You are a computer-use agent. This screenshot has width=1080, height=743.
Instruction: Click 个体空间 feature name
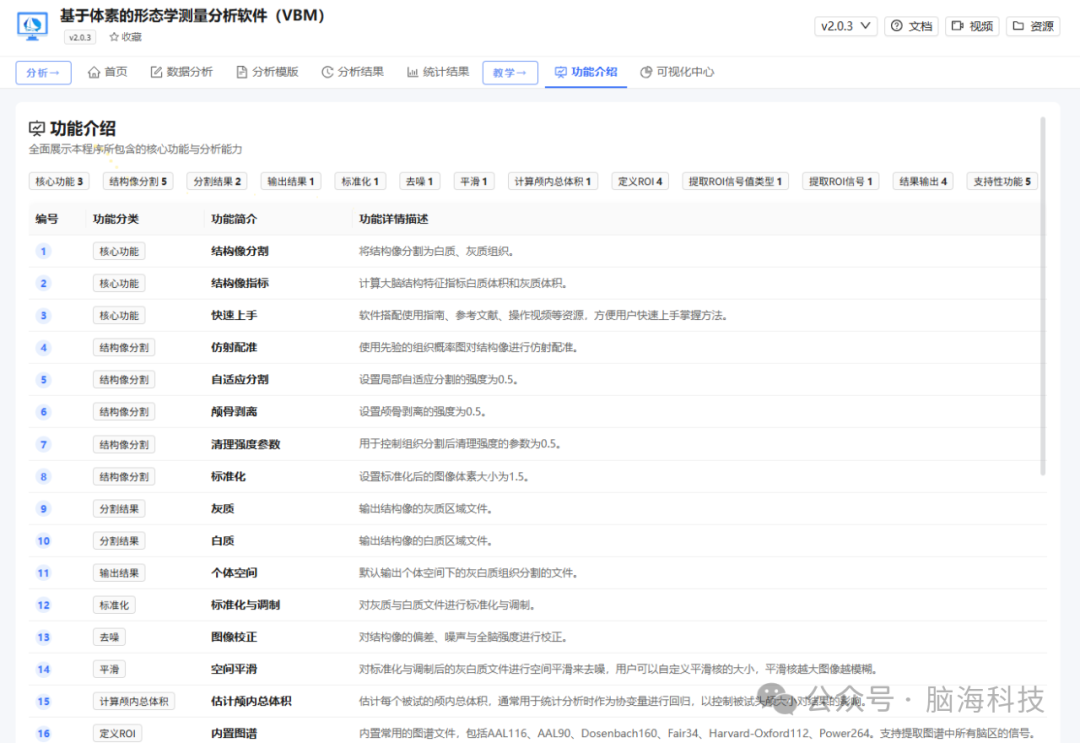point(234,573)
